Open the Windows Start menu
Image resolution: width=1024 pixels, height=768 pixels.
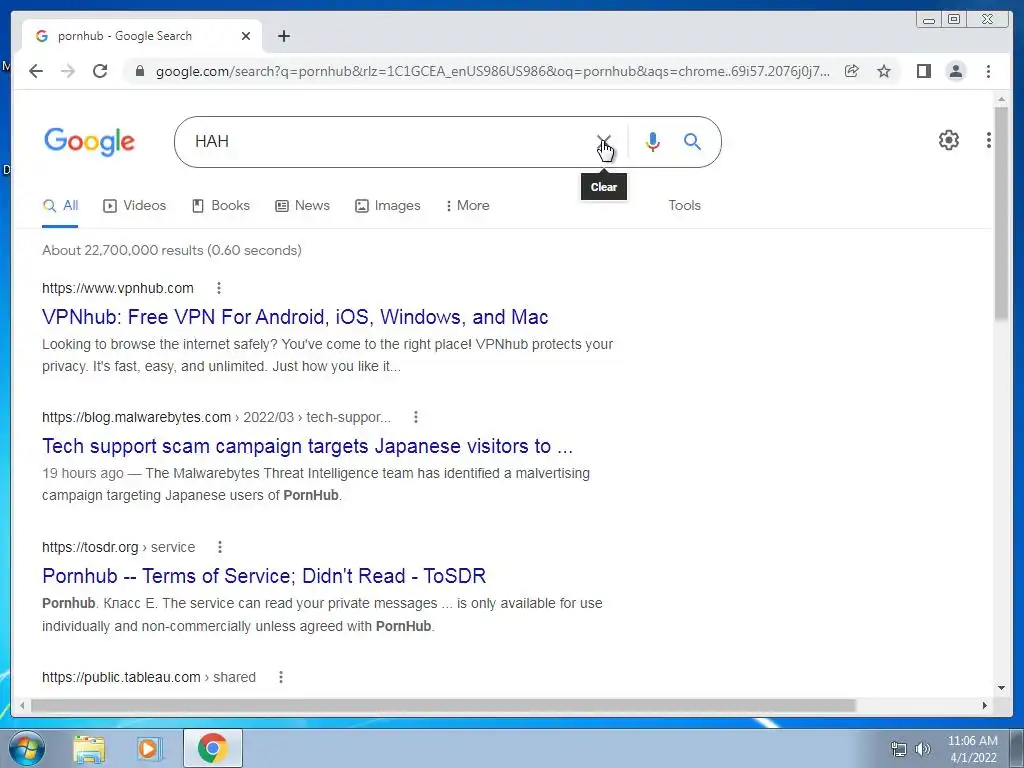[27, 748]
